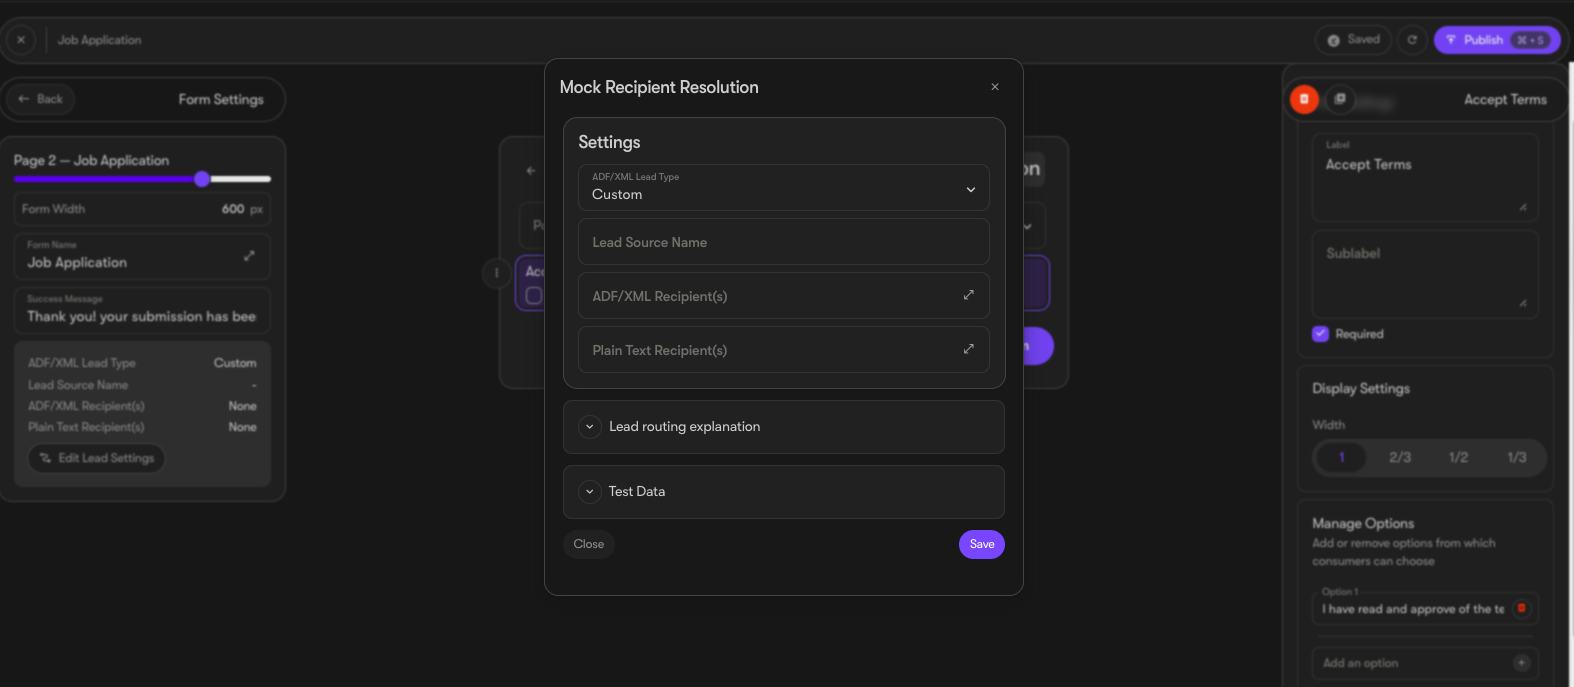Screen dimensions: 1574x687
Task: Open Edit Lead Settings
Action: click(x=96, y=458)
